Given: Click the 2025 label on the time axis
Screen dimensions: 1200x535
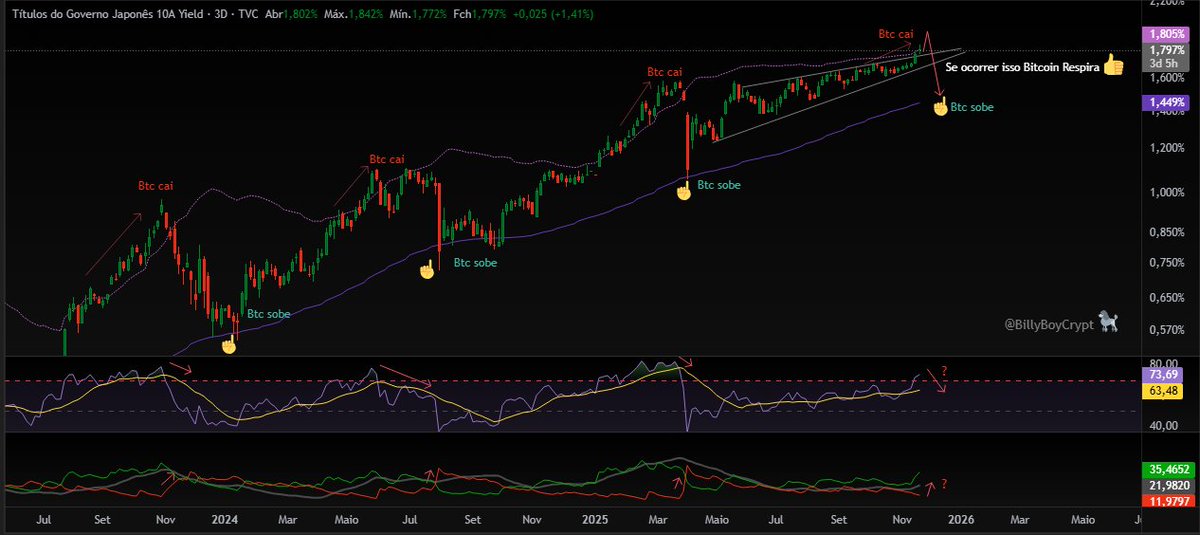Looking at the screenshot, I should (x=595, y=520).
